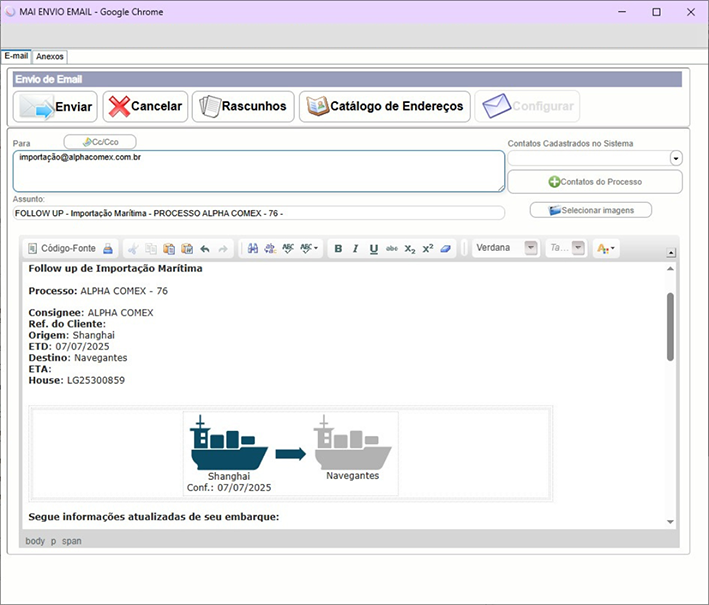709x605 pixels.
Task: Apply strikethrough formatting
Action: click(391, 248)
